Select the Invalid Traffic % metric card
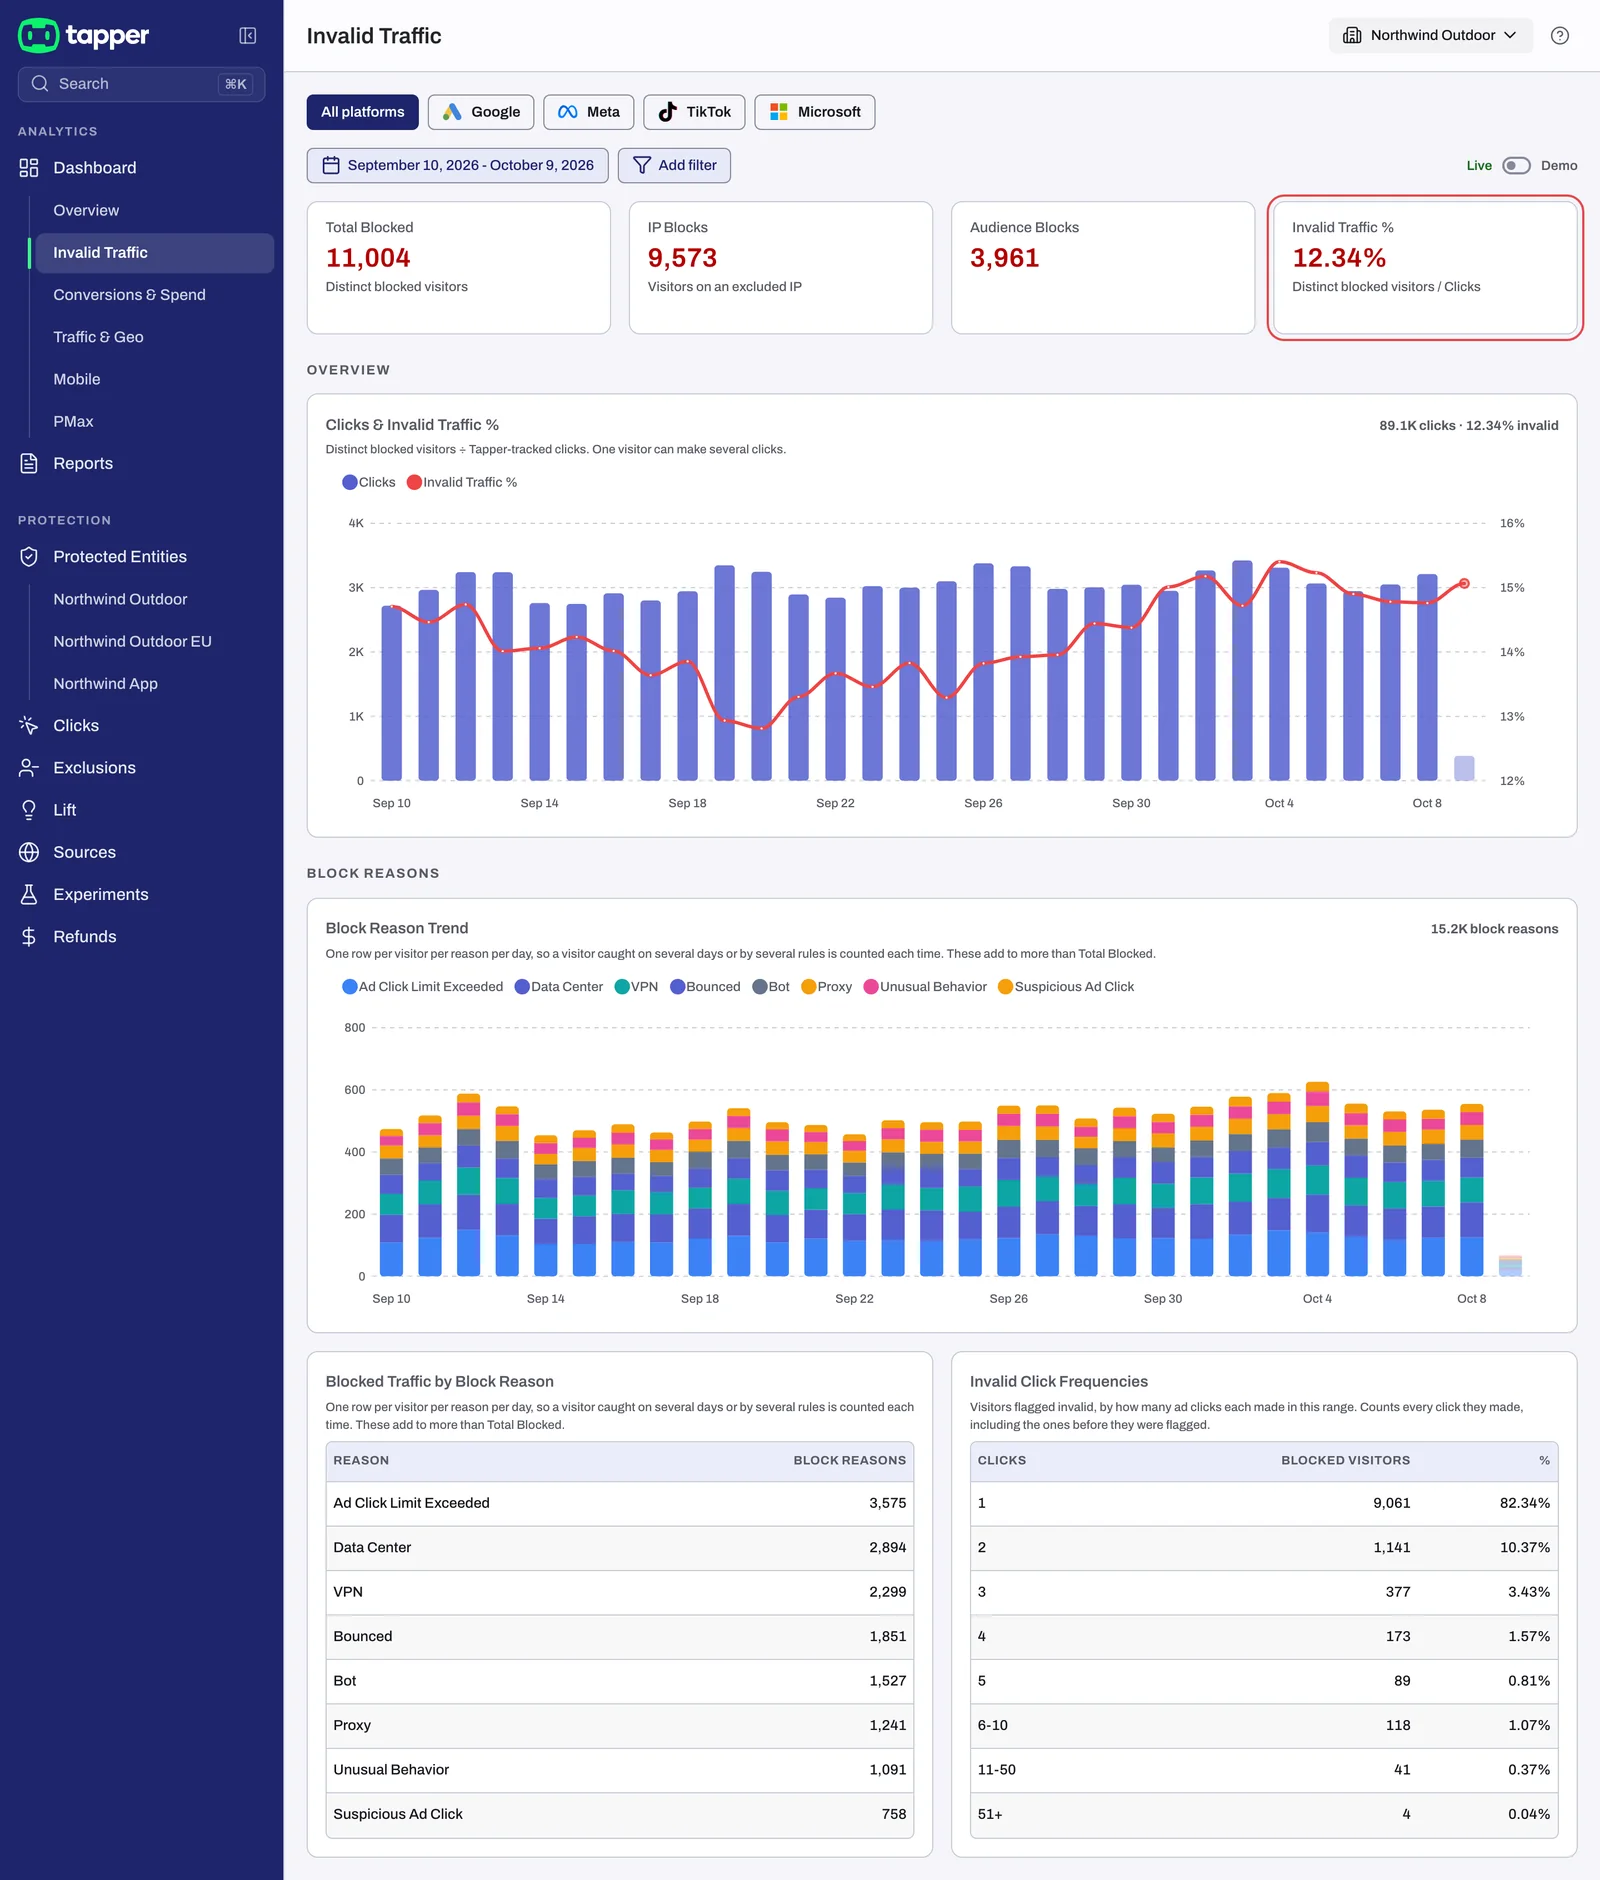Screen dimensions: 1600x1880 [x=1425, y=268]
